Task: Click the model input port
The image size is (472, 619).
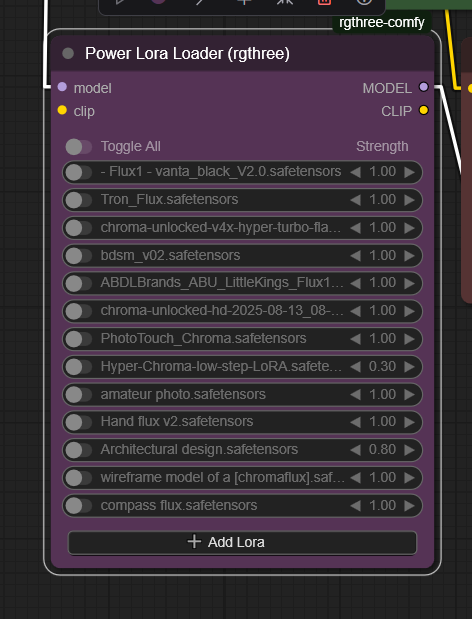Action: (x=62, y=87)
